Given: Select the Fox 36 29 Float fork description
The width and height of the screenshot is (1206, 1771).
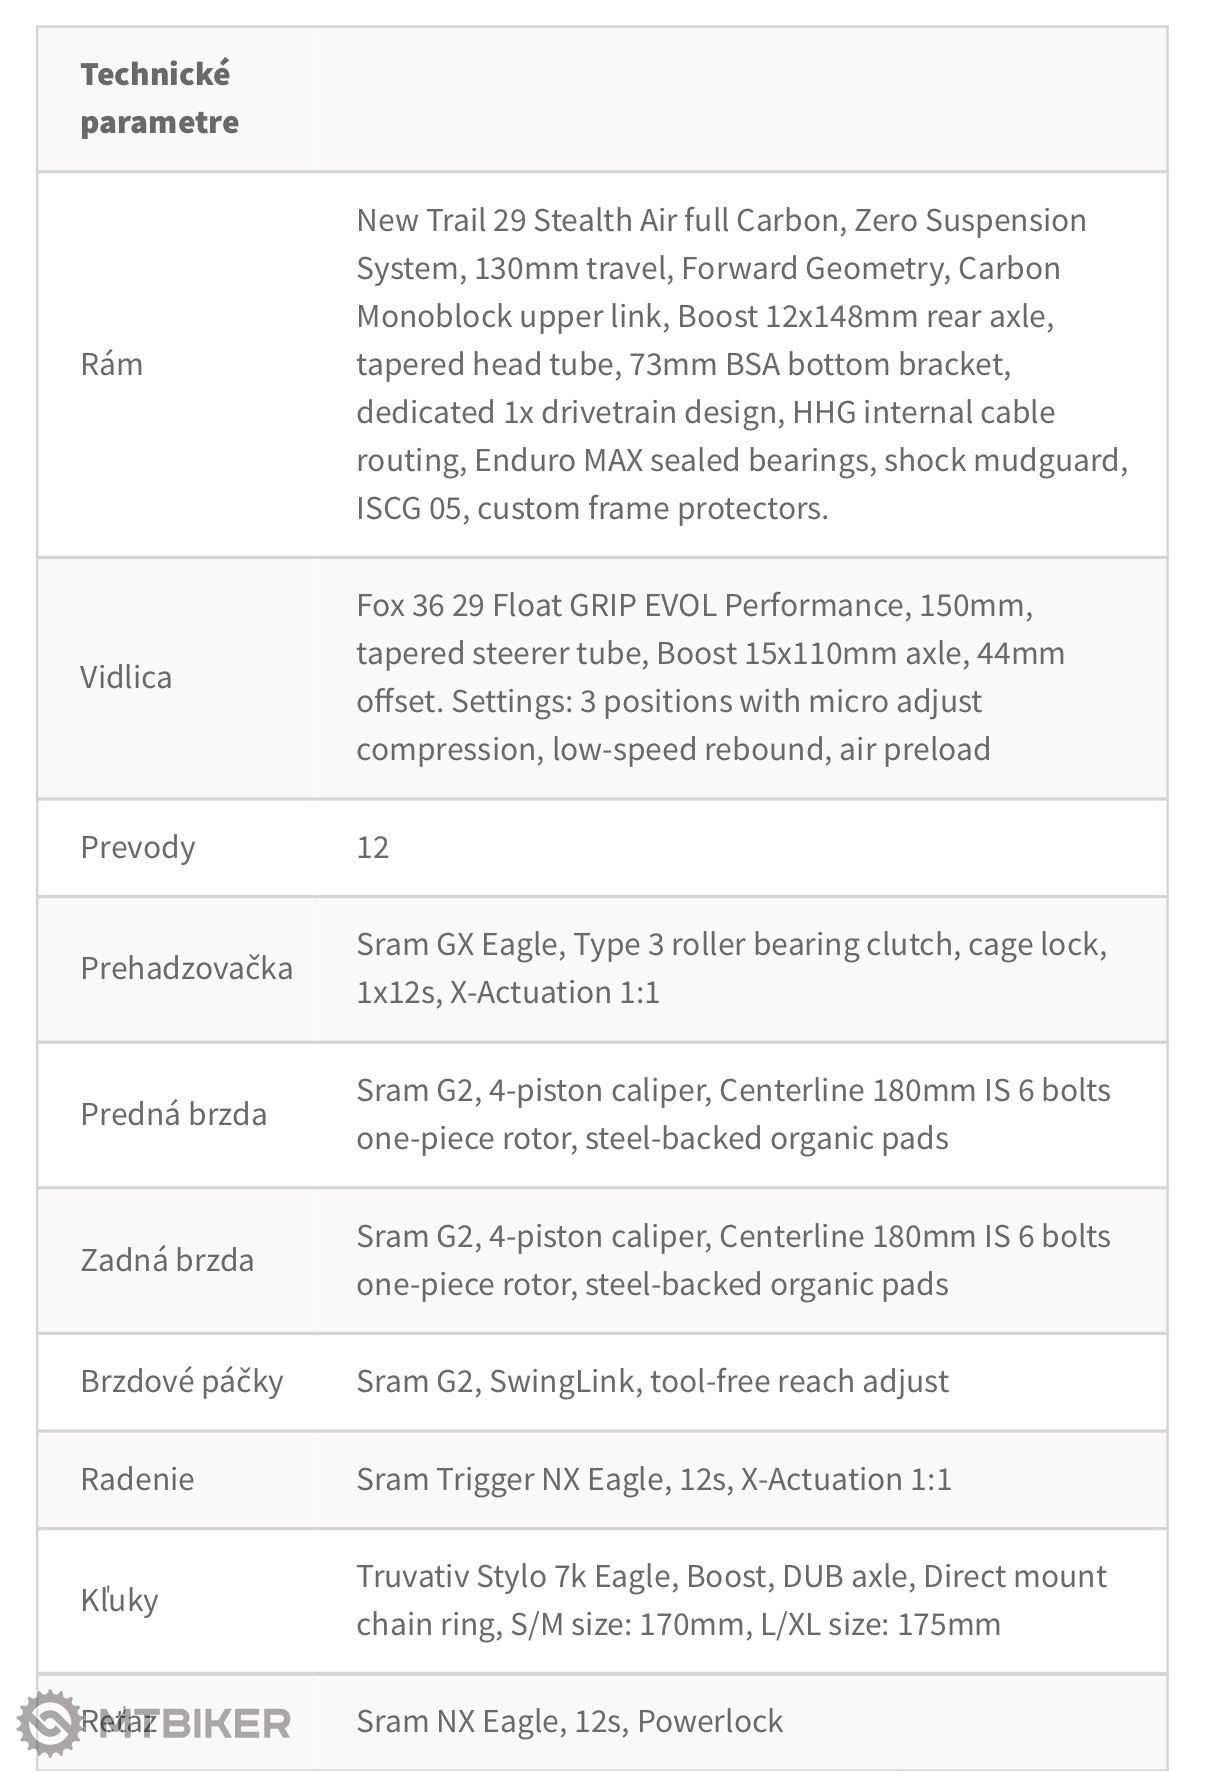Looking at the screenshot, I should 711,677.
